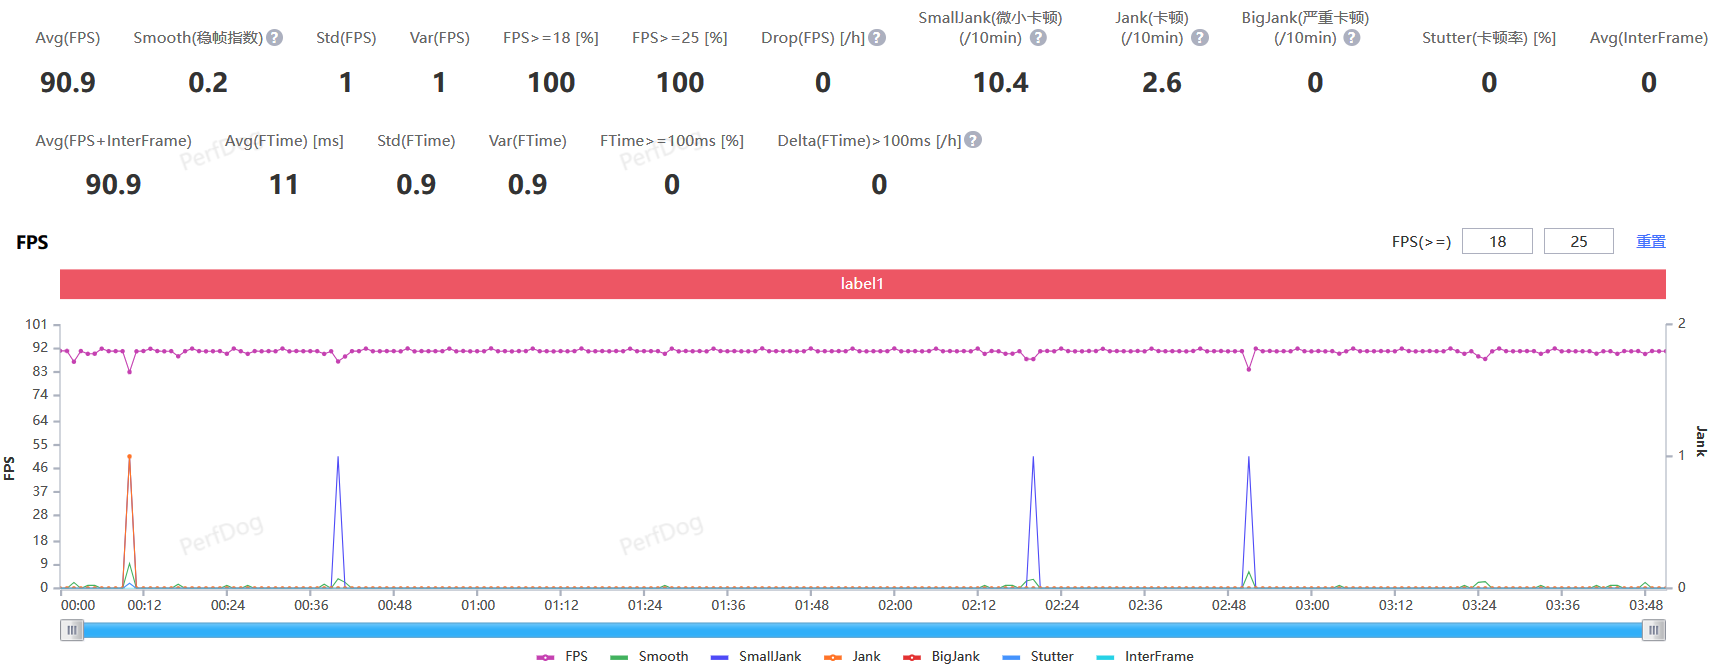Hide BigJank series using legend

click(941, 657)
